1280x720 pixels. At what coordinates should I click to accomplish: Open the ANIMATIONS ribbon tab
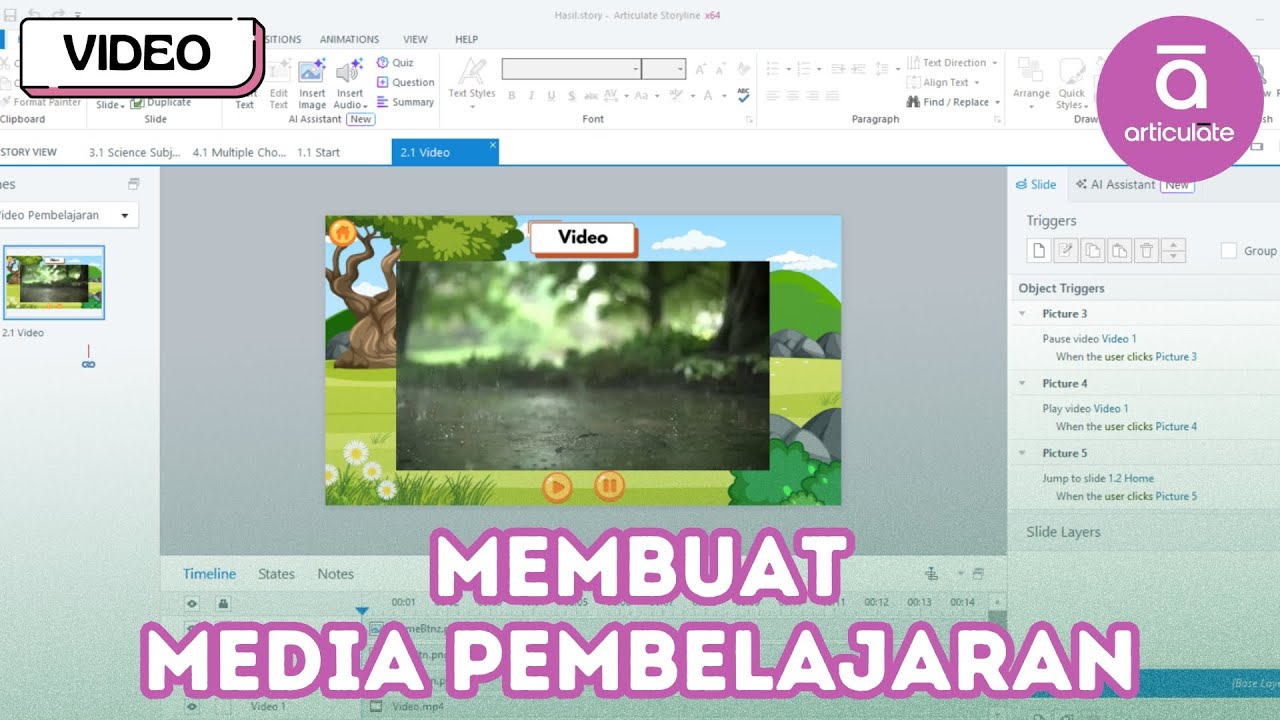tap(349, 39)
